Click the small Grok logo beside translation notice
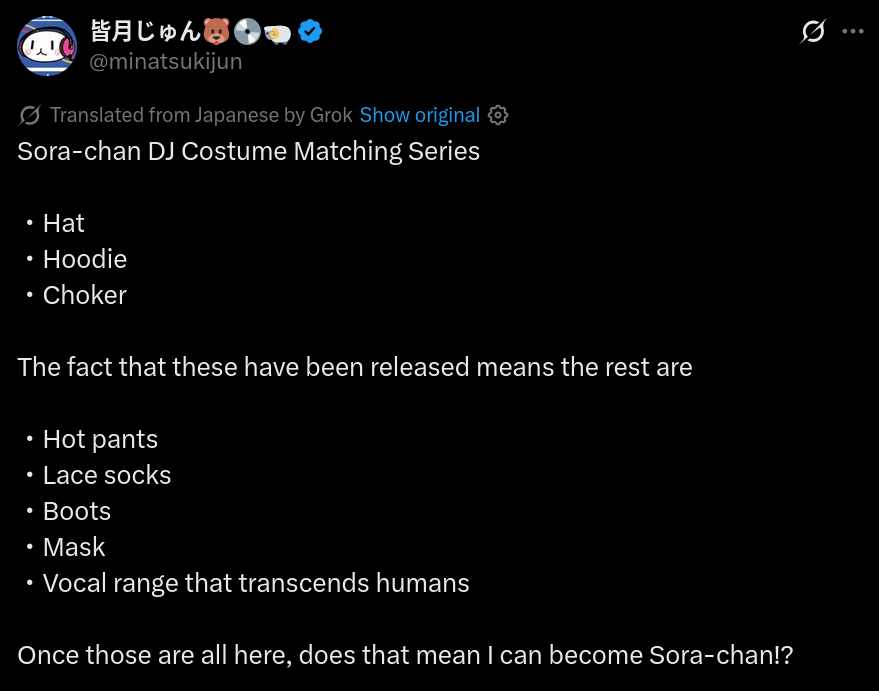 tap(29, 115)
